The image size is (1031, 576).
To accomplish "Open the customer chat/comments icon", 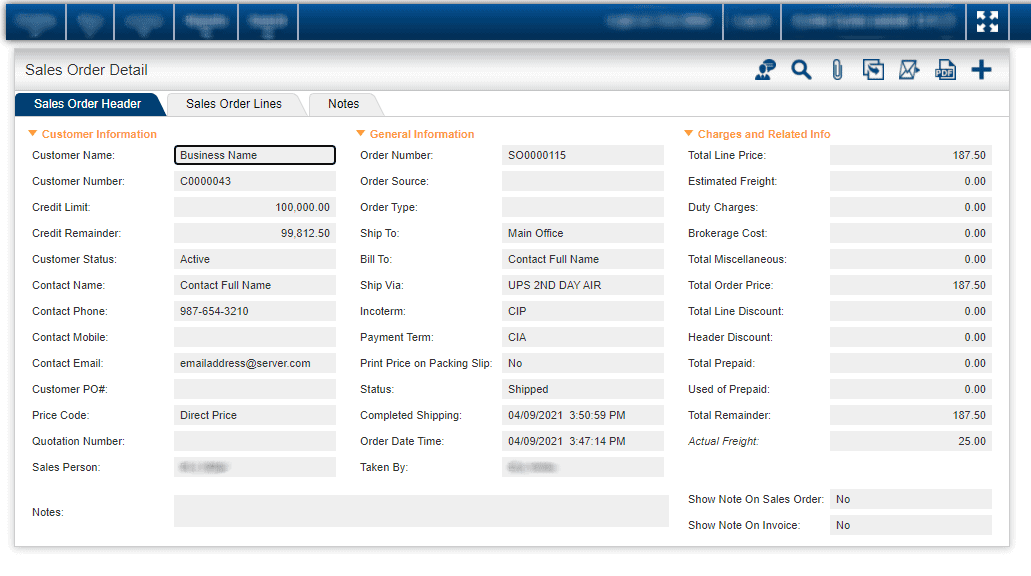I will click(765, 70).
